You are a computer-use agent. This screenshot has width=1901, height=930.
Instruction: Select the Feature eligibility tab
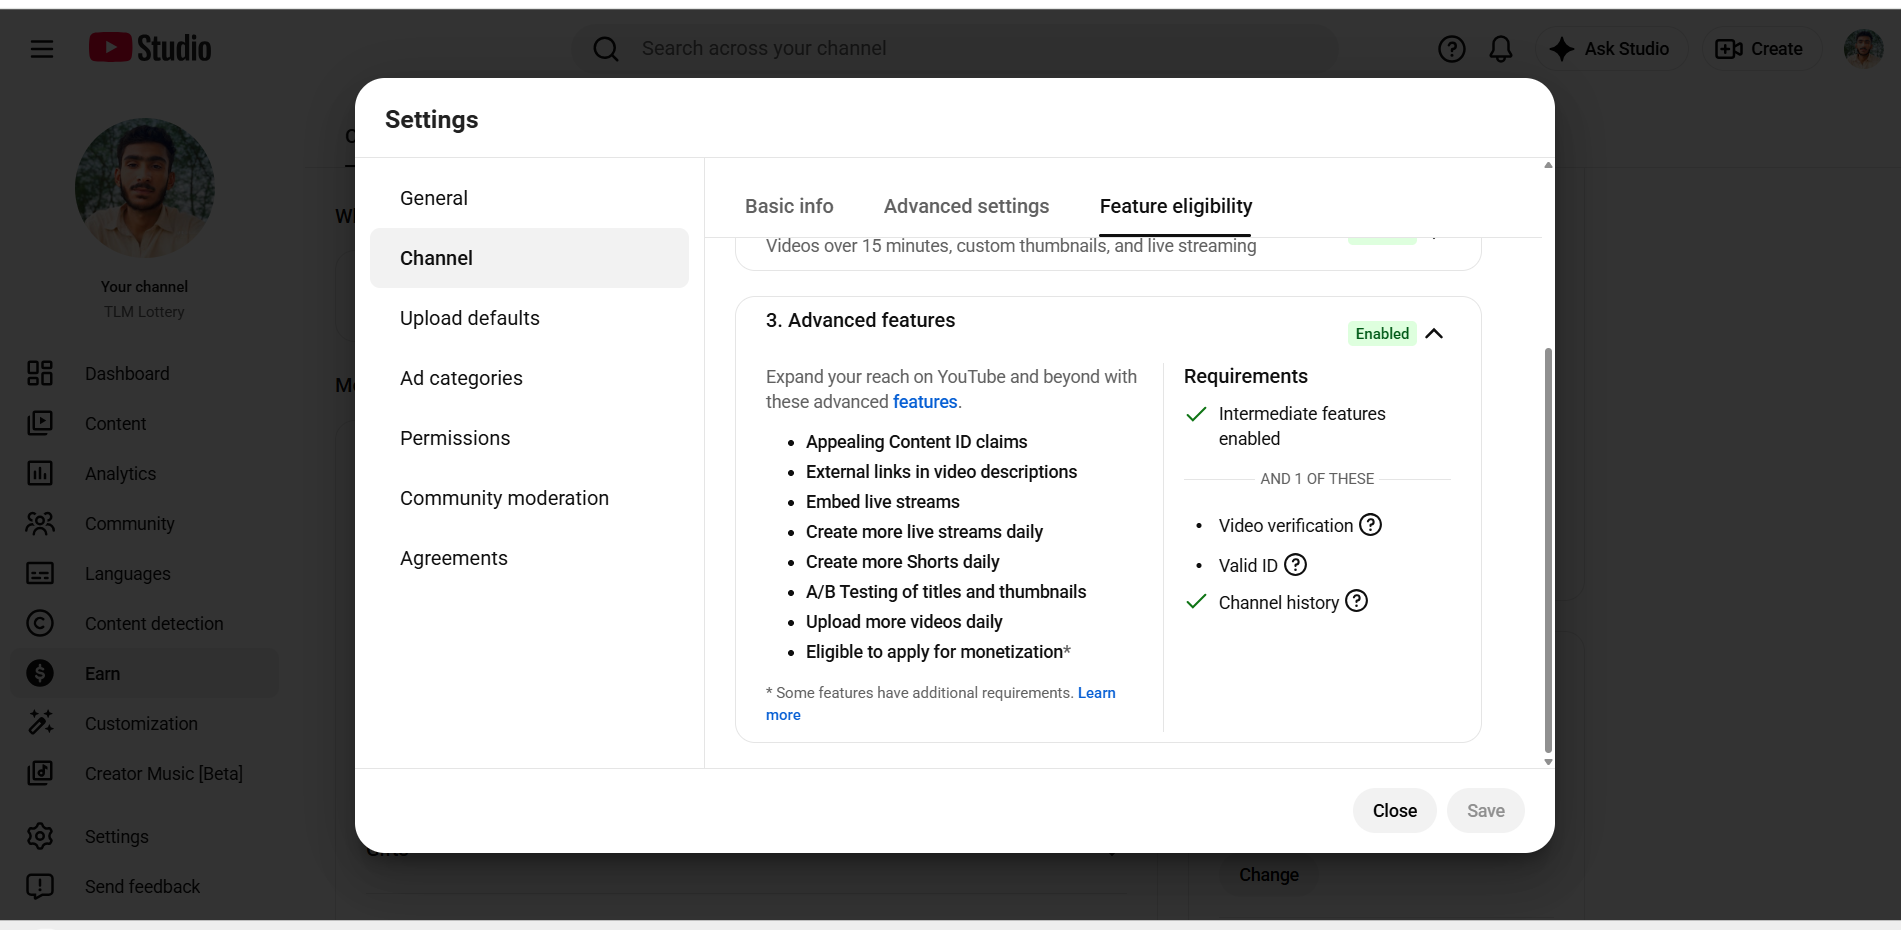[x=1176, y=206]
